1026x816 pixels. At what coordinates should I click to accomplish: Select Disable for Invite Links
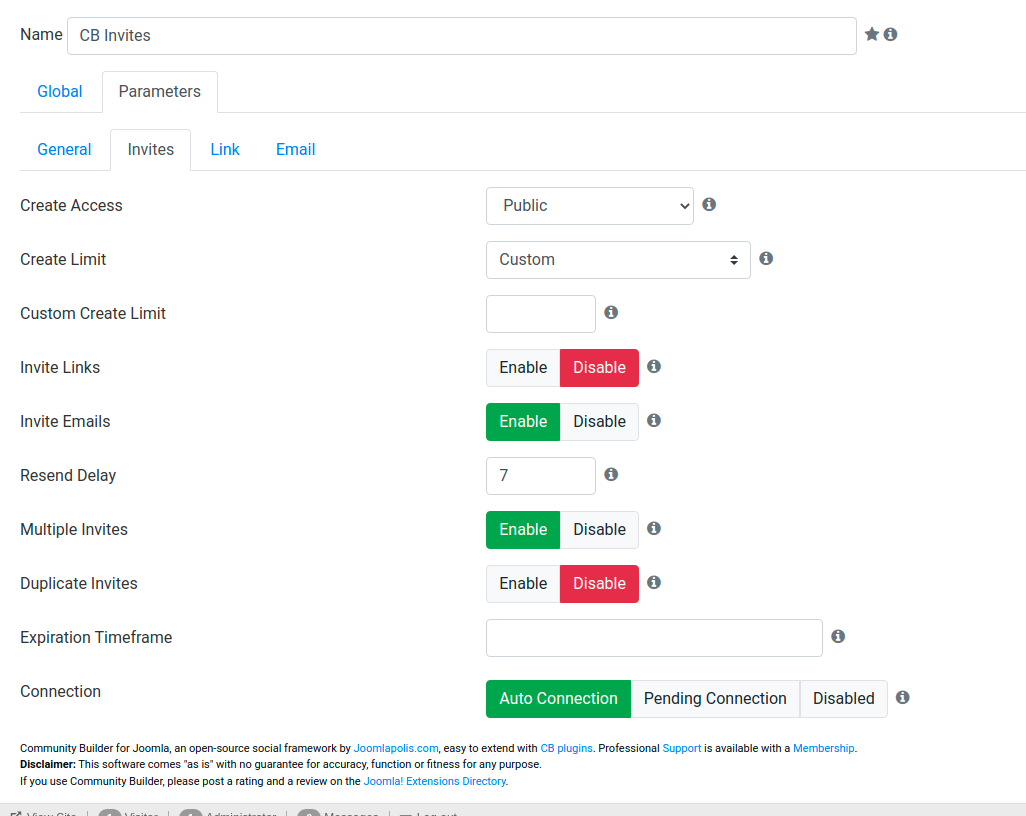click(599, 368)
